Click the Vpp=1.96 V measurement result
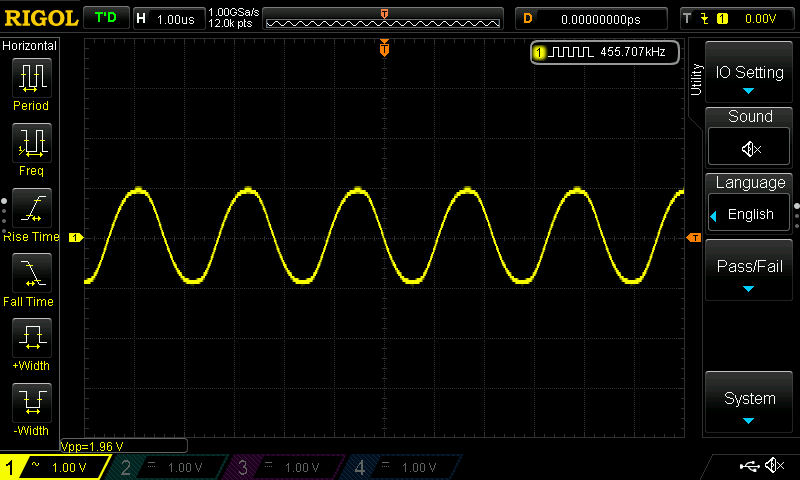The height and width of the screenshot is (480, 800). click(x=92, y=446)
